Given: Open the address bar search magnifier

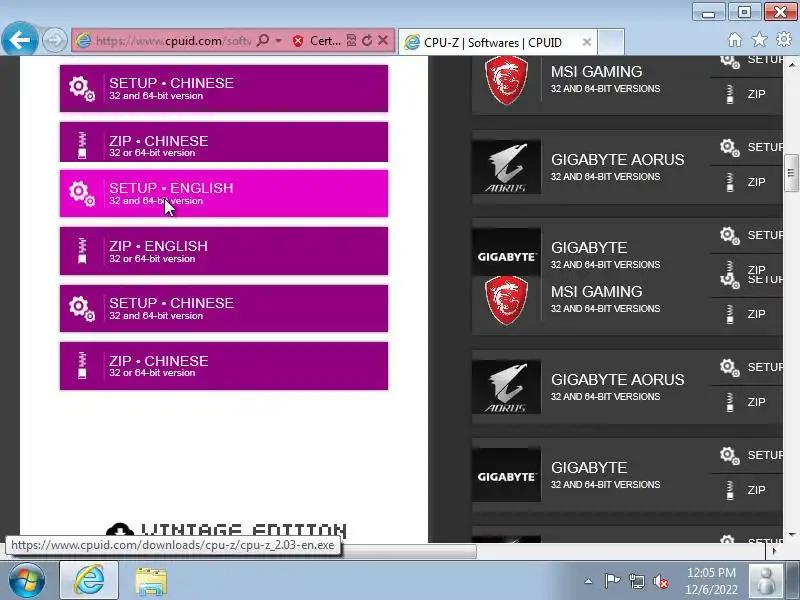Looking at the screenshot, I should [263, 40].
